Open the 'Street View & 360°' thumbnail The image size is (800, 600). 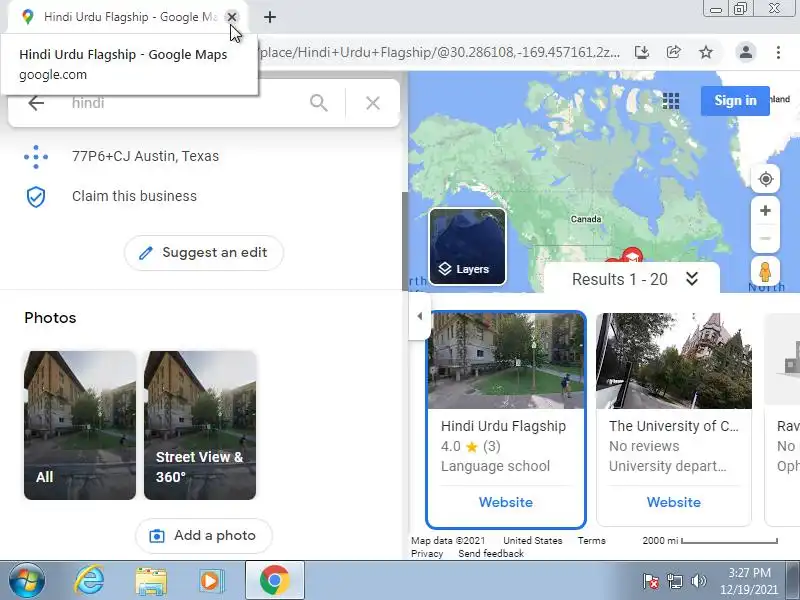(x=200, y=425)
